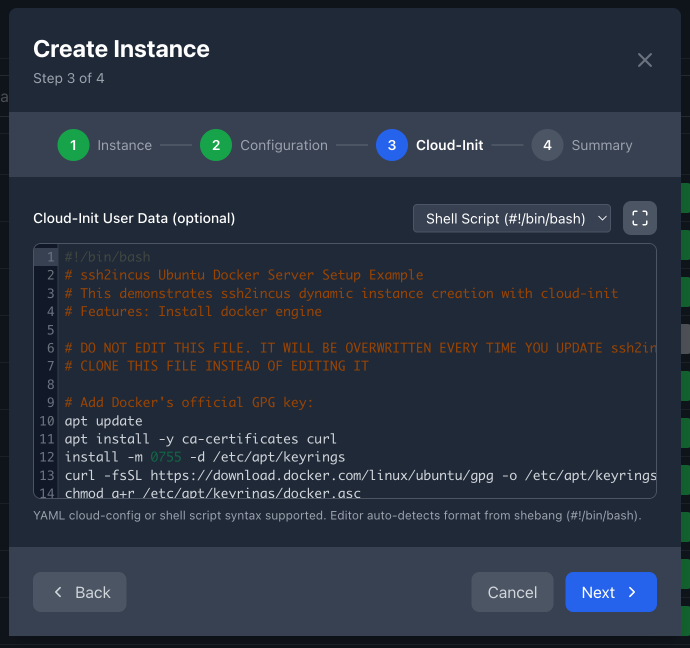Viewport: 690px width, 648px height.
Task: Close the Create Instance dialog
Action: pyautogui.click(x=645, y=60)
